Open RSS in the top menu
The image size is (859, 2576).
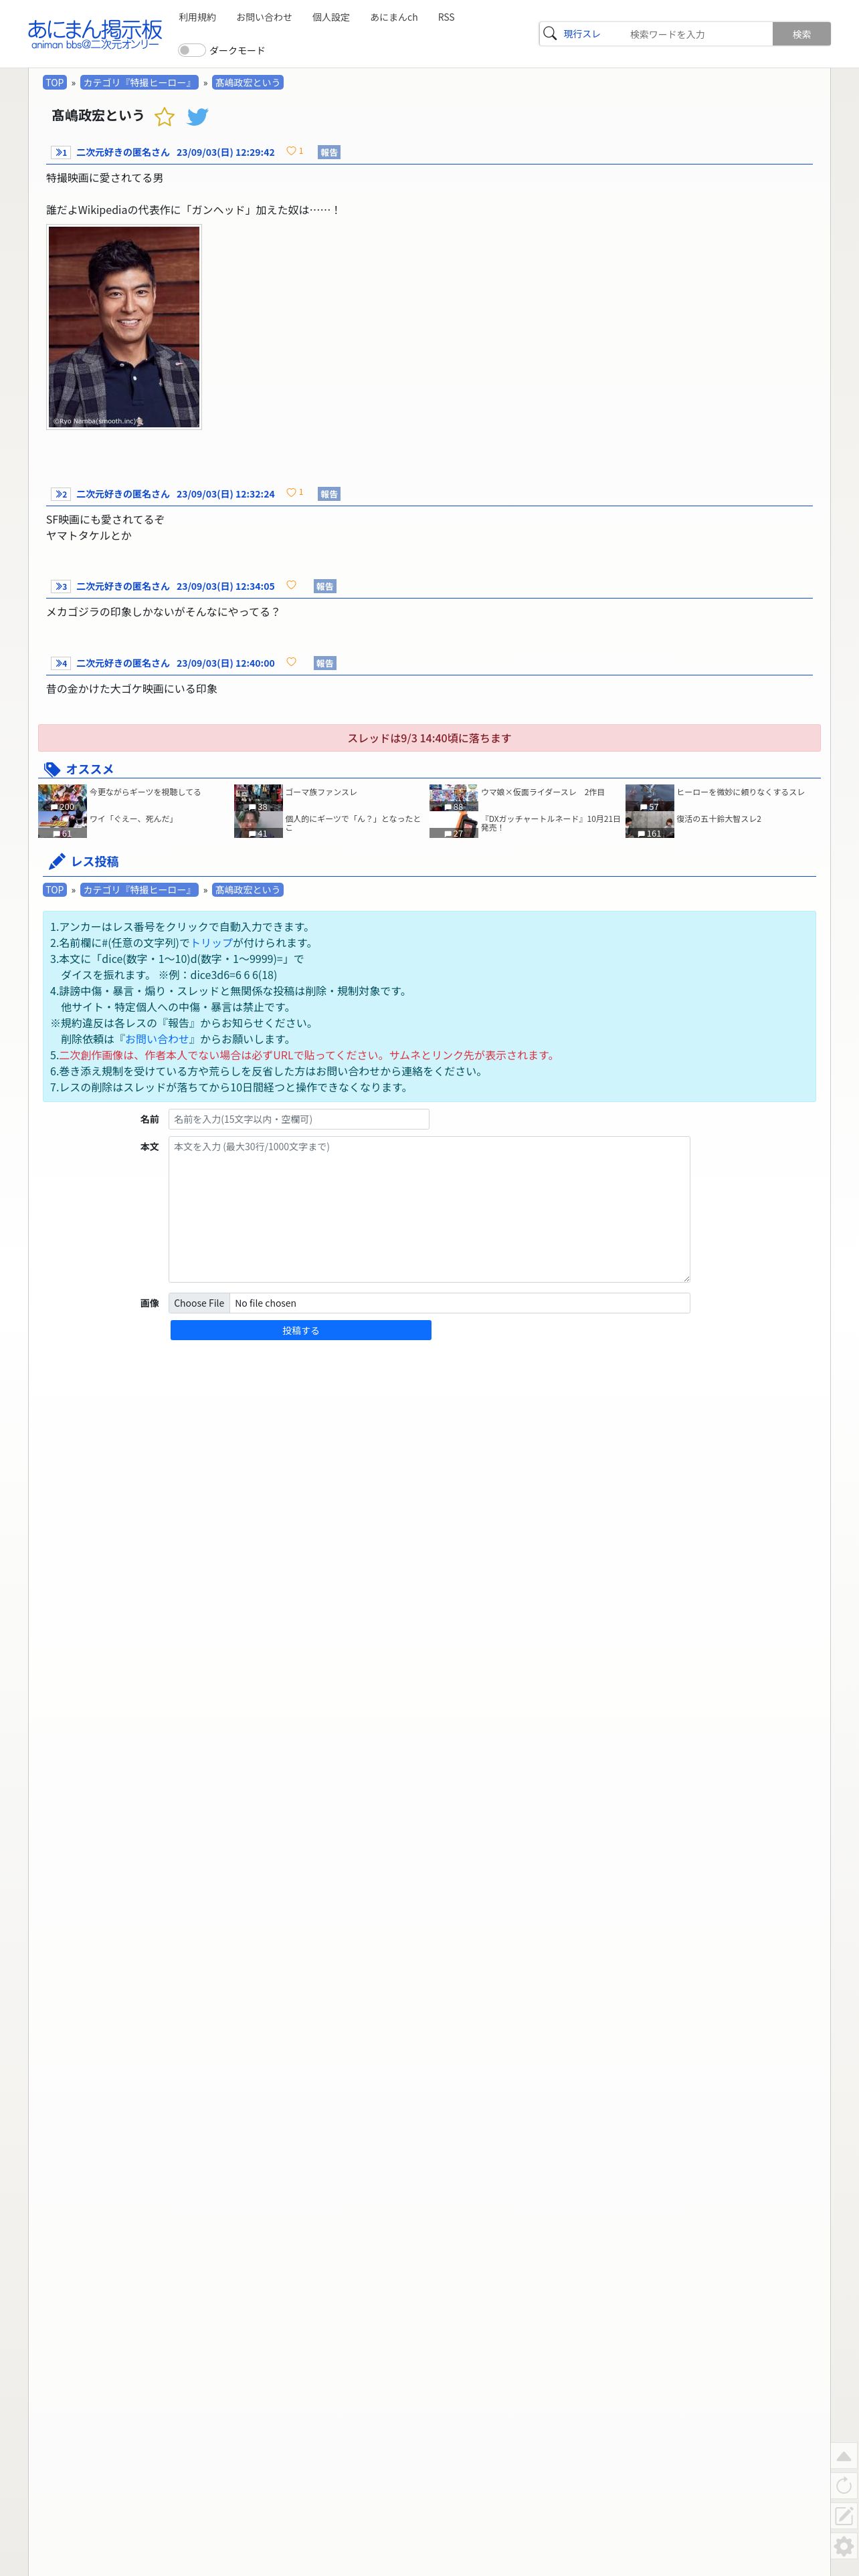446,17
